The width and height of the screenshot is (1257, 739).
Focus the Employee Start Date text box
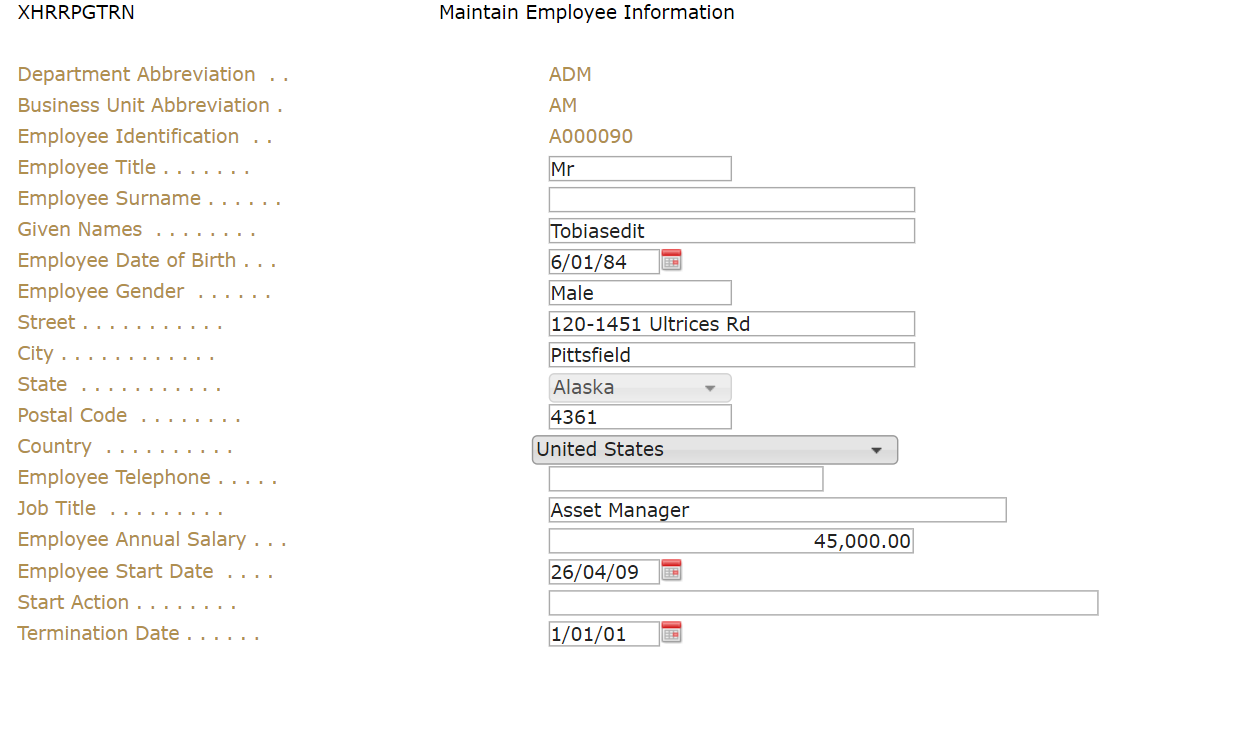click(x=603, y=572)
